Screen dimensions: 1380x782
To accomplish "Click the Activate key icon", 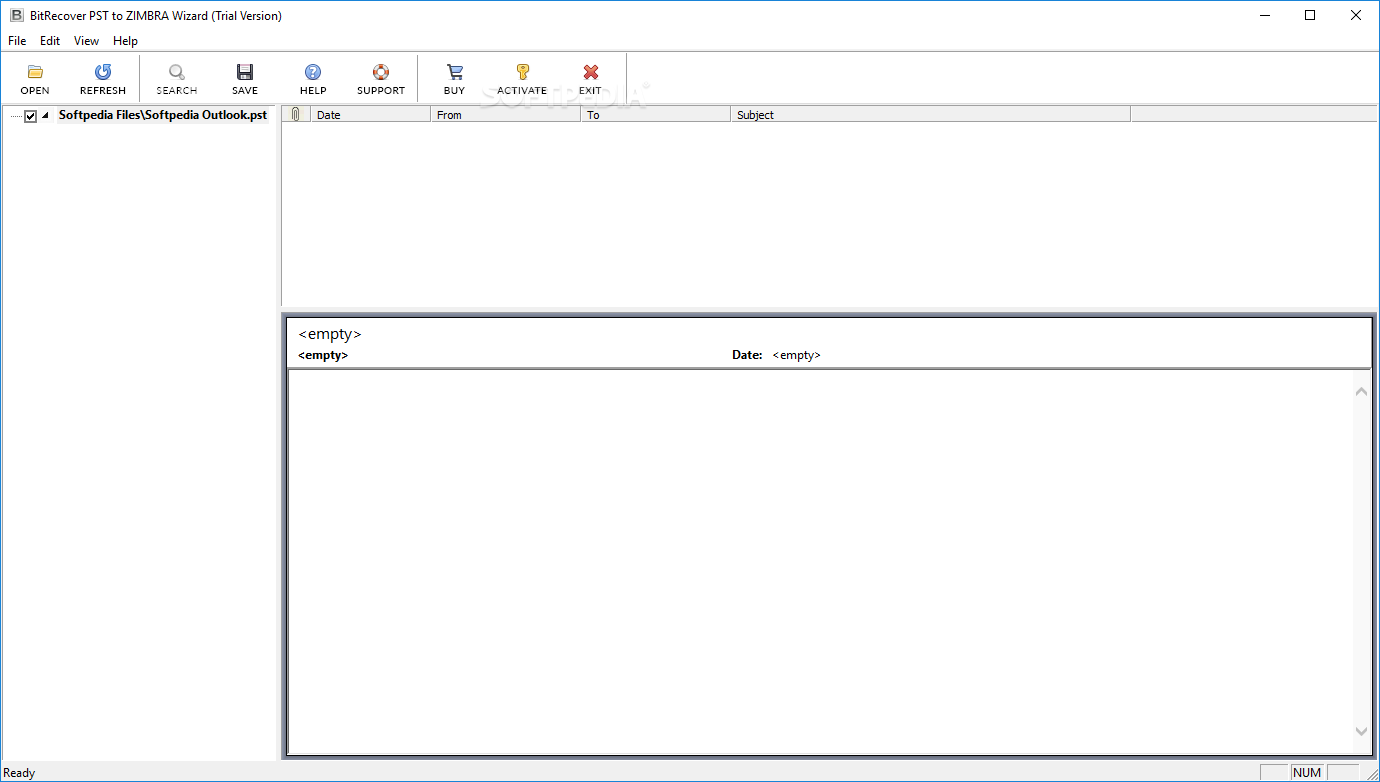I will [x=522, y=72].
